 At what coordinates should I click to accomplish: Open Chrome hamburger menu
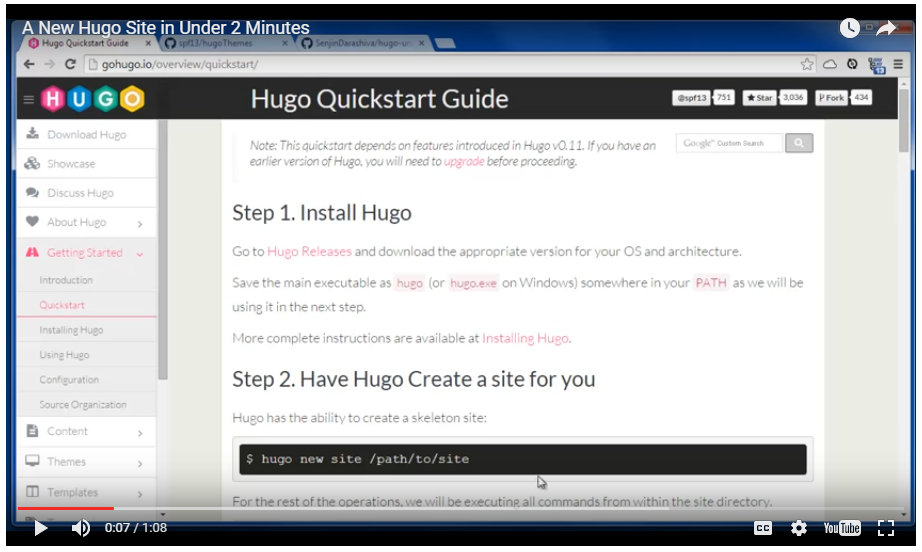(898, 64)
